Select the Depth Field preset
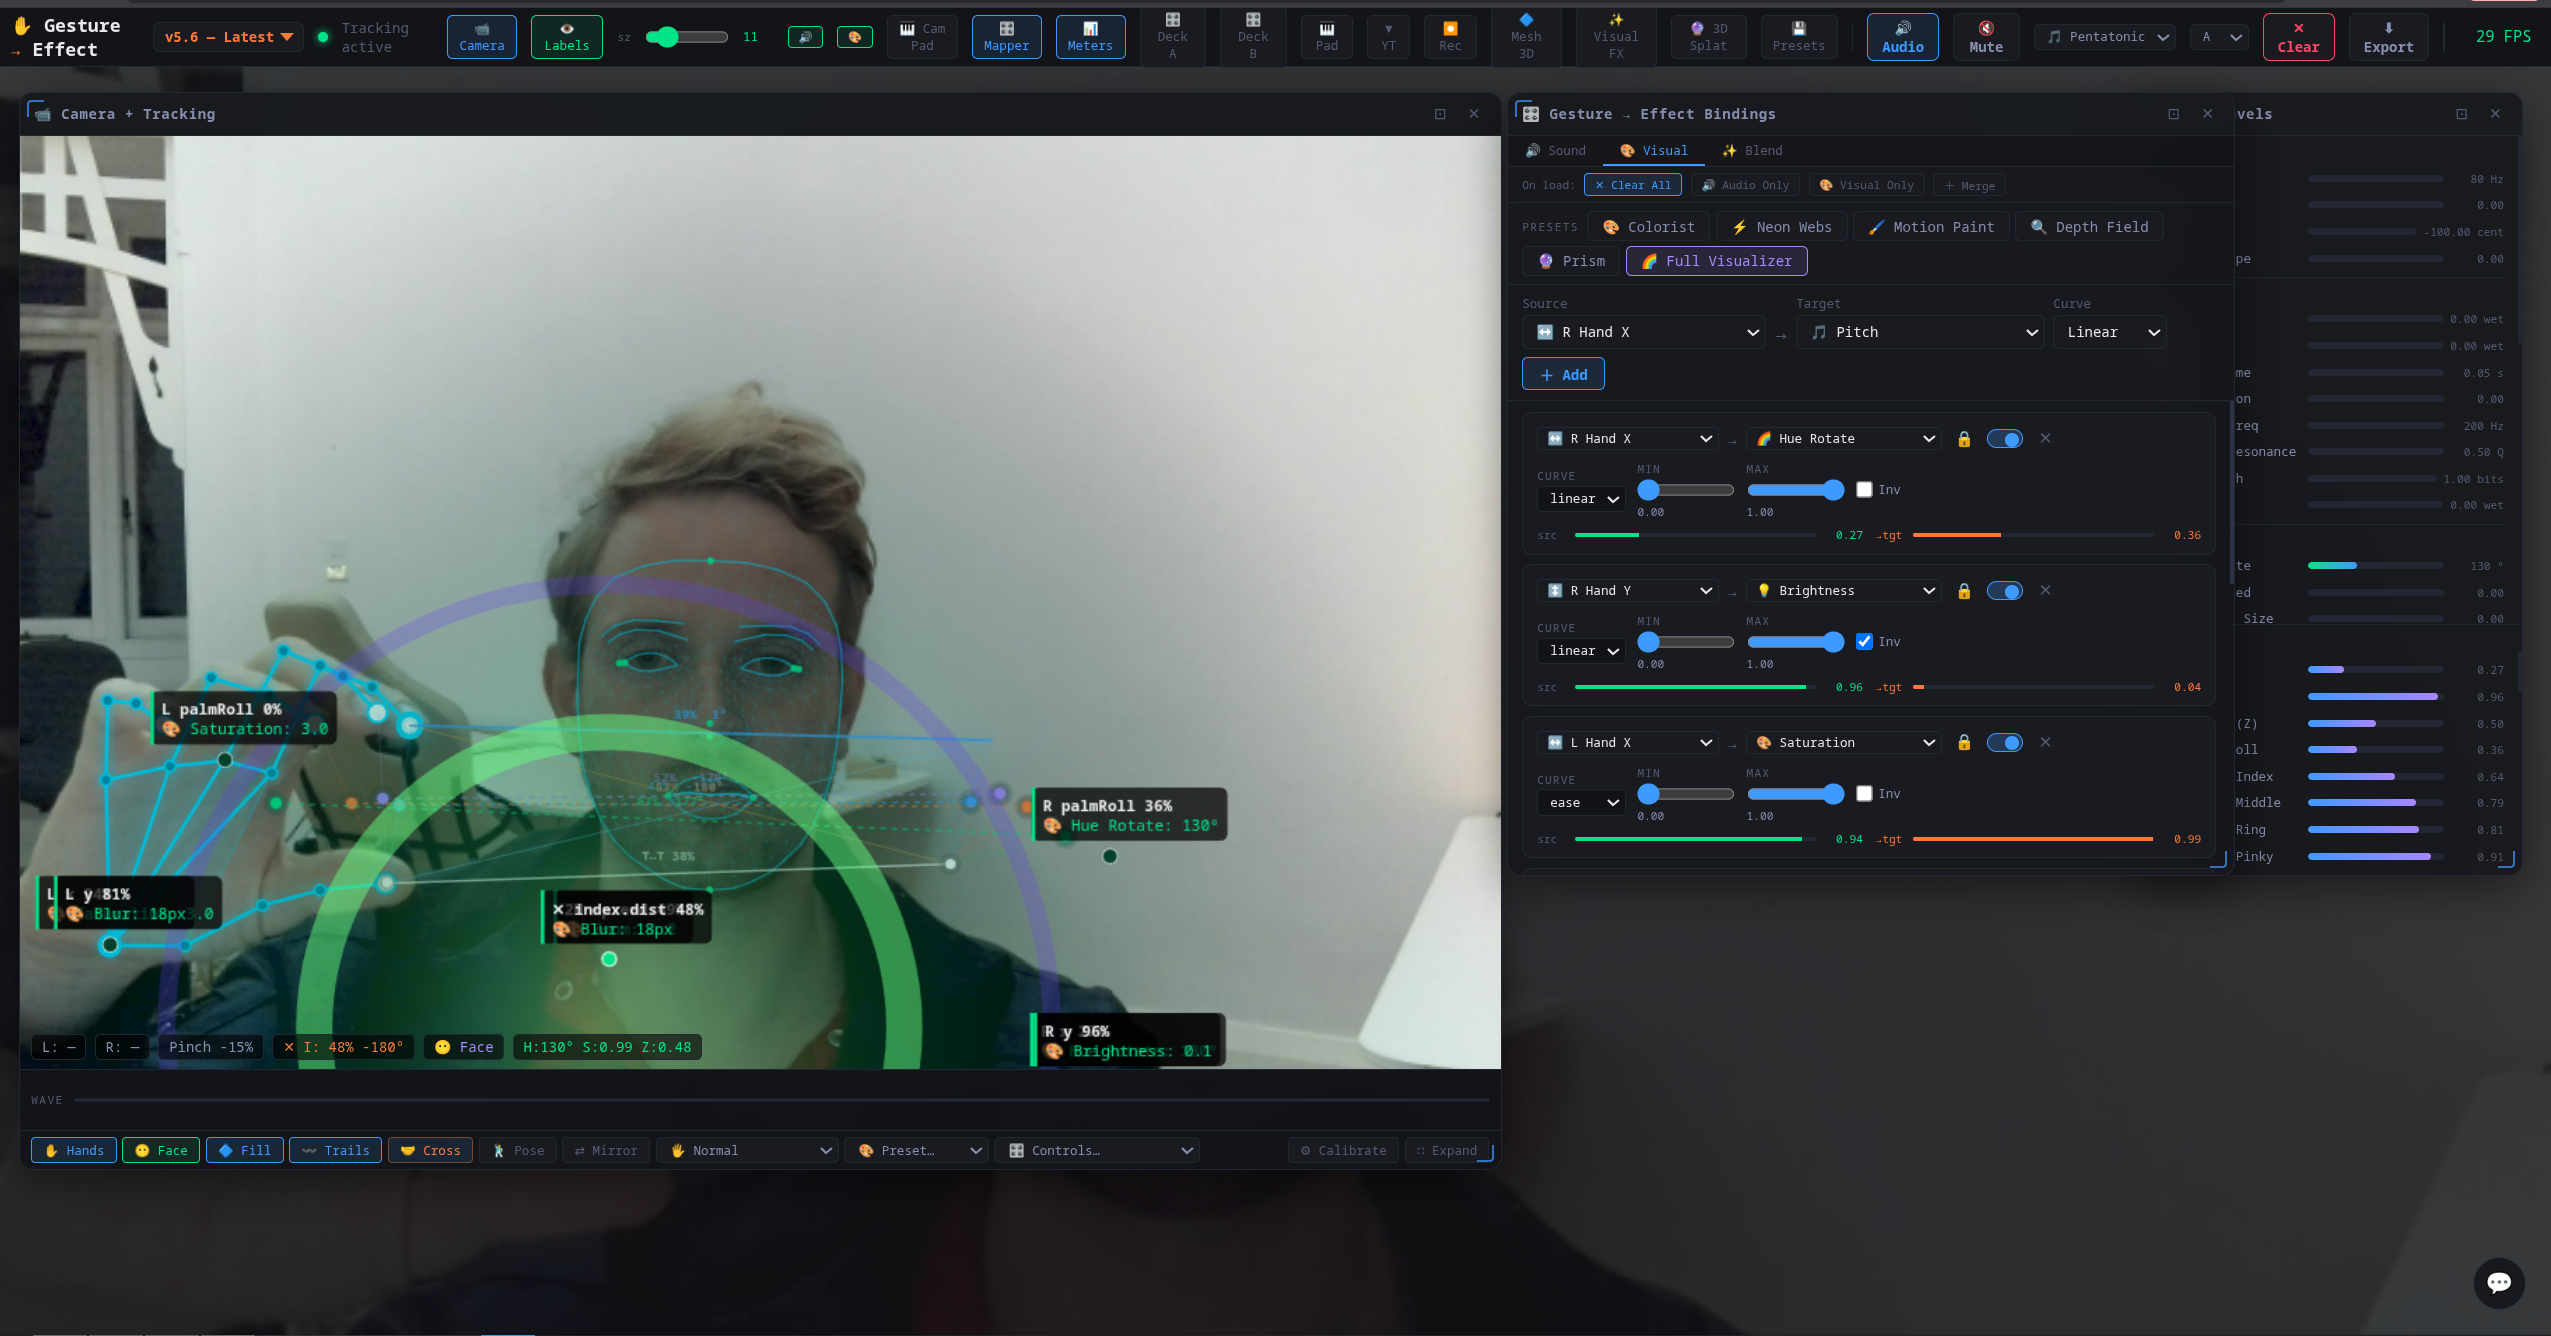The height and width of the screenshot is (1336, 2551). pos(2088,227)
